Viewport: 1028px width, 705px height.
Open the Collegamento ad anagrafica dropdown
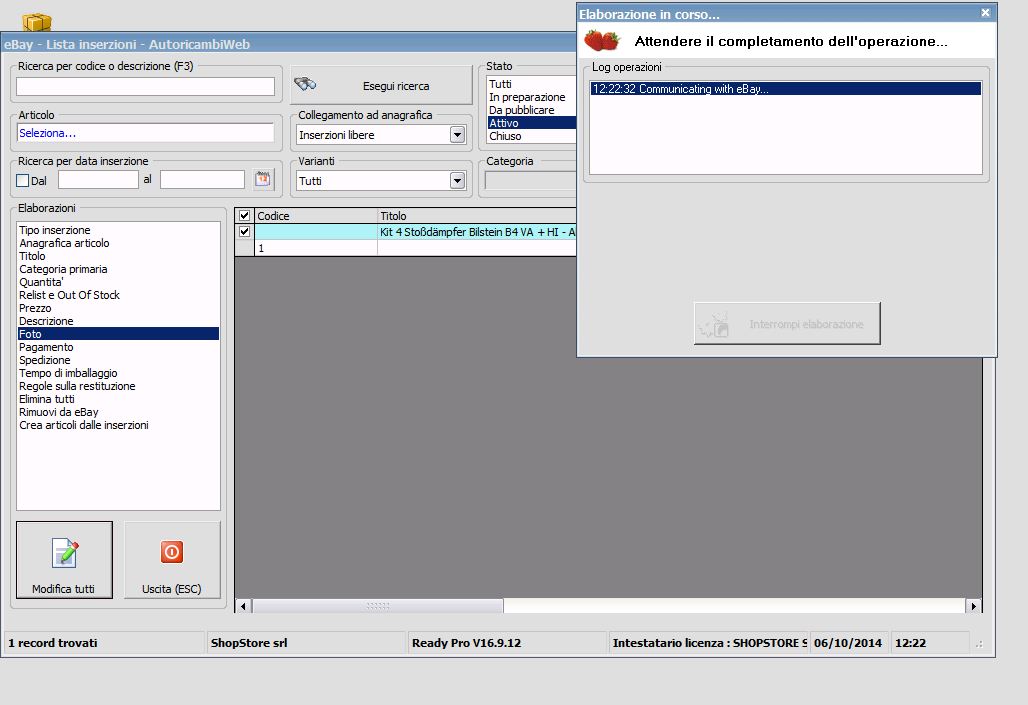click(x=458, y=134)
